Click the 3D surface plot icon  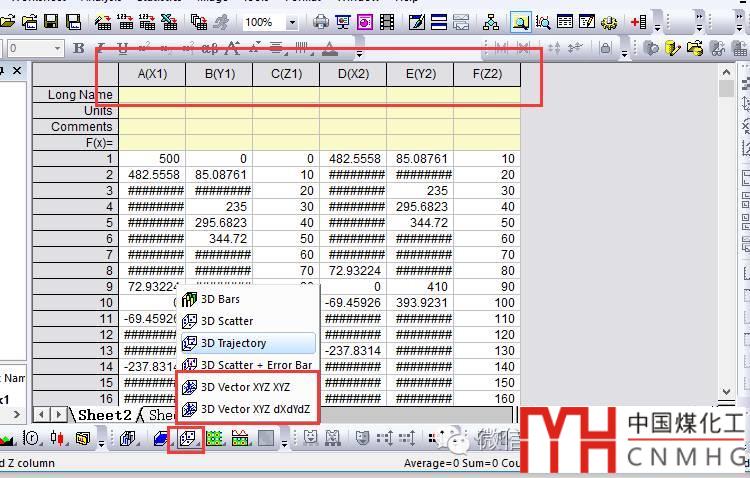click(161, 438)
